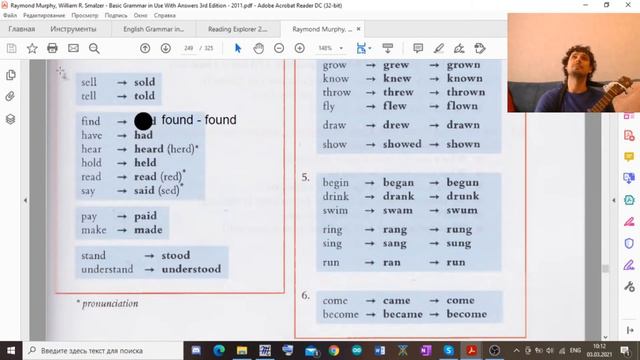The image size is (640, 360).
Task: Click the taskbar search box Введите здесь текст
Action: point(103,351)
